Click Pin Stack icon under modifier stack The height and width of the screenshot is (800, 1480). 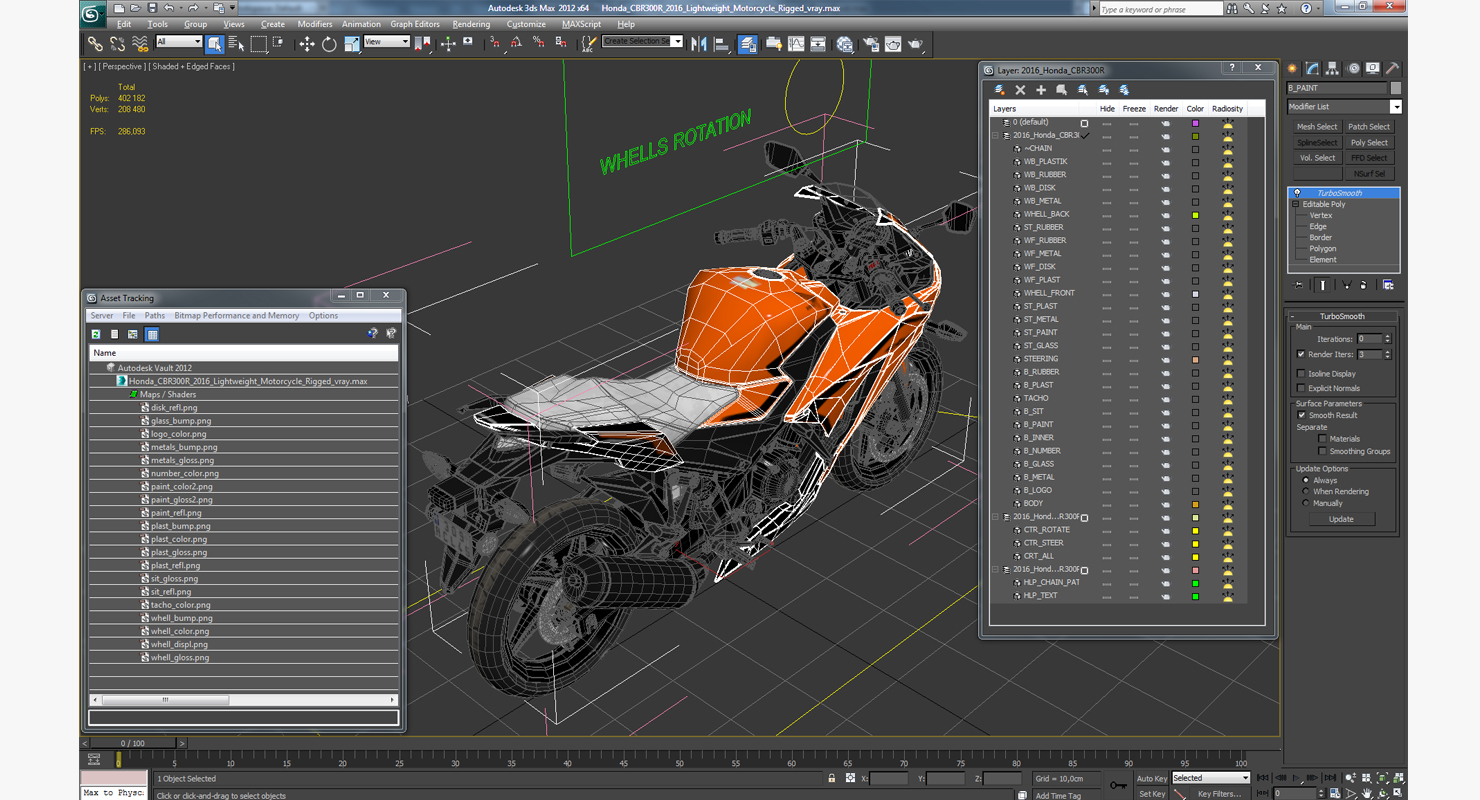1299,285
